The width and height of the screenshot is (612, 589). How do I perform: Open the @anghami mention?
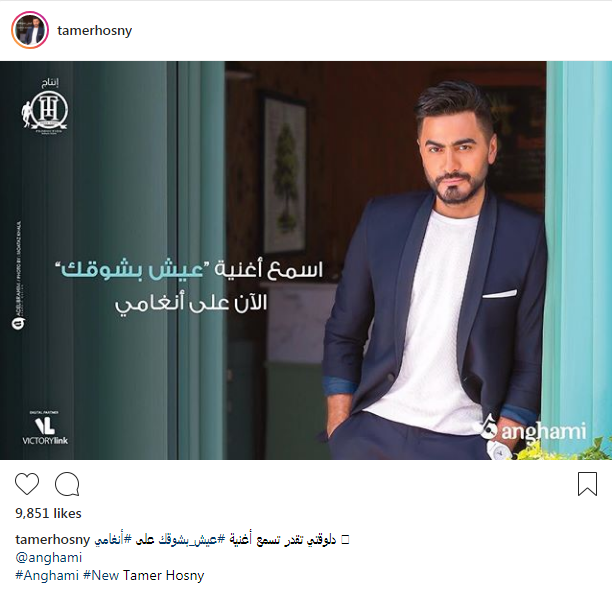(x=49, y=557)
